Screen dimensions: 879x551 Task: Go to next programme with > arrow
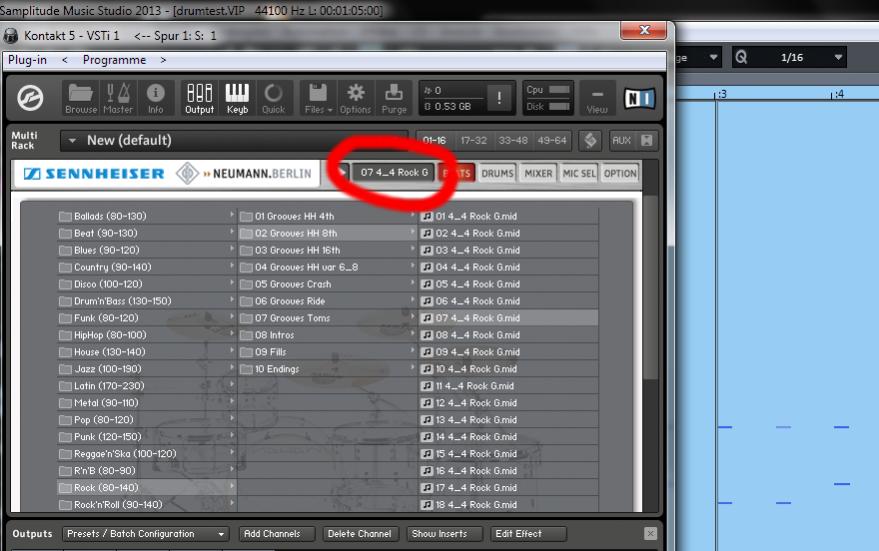163,60
